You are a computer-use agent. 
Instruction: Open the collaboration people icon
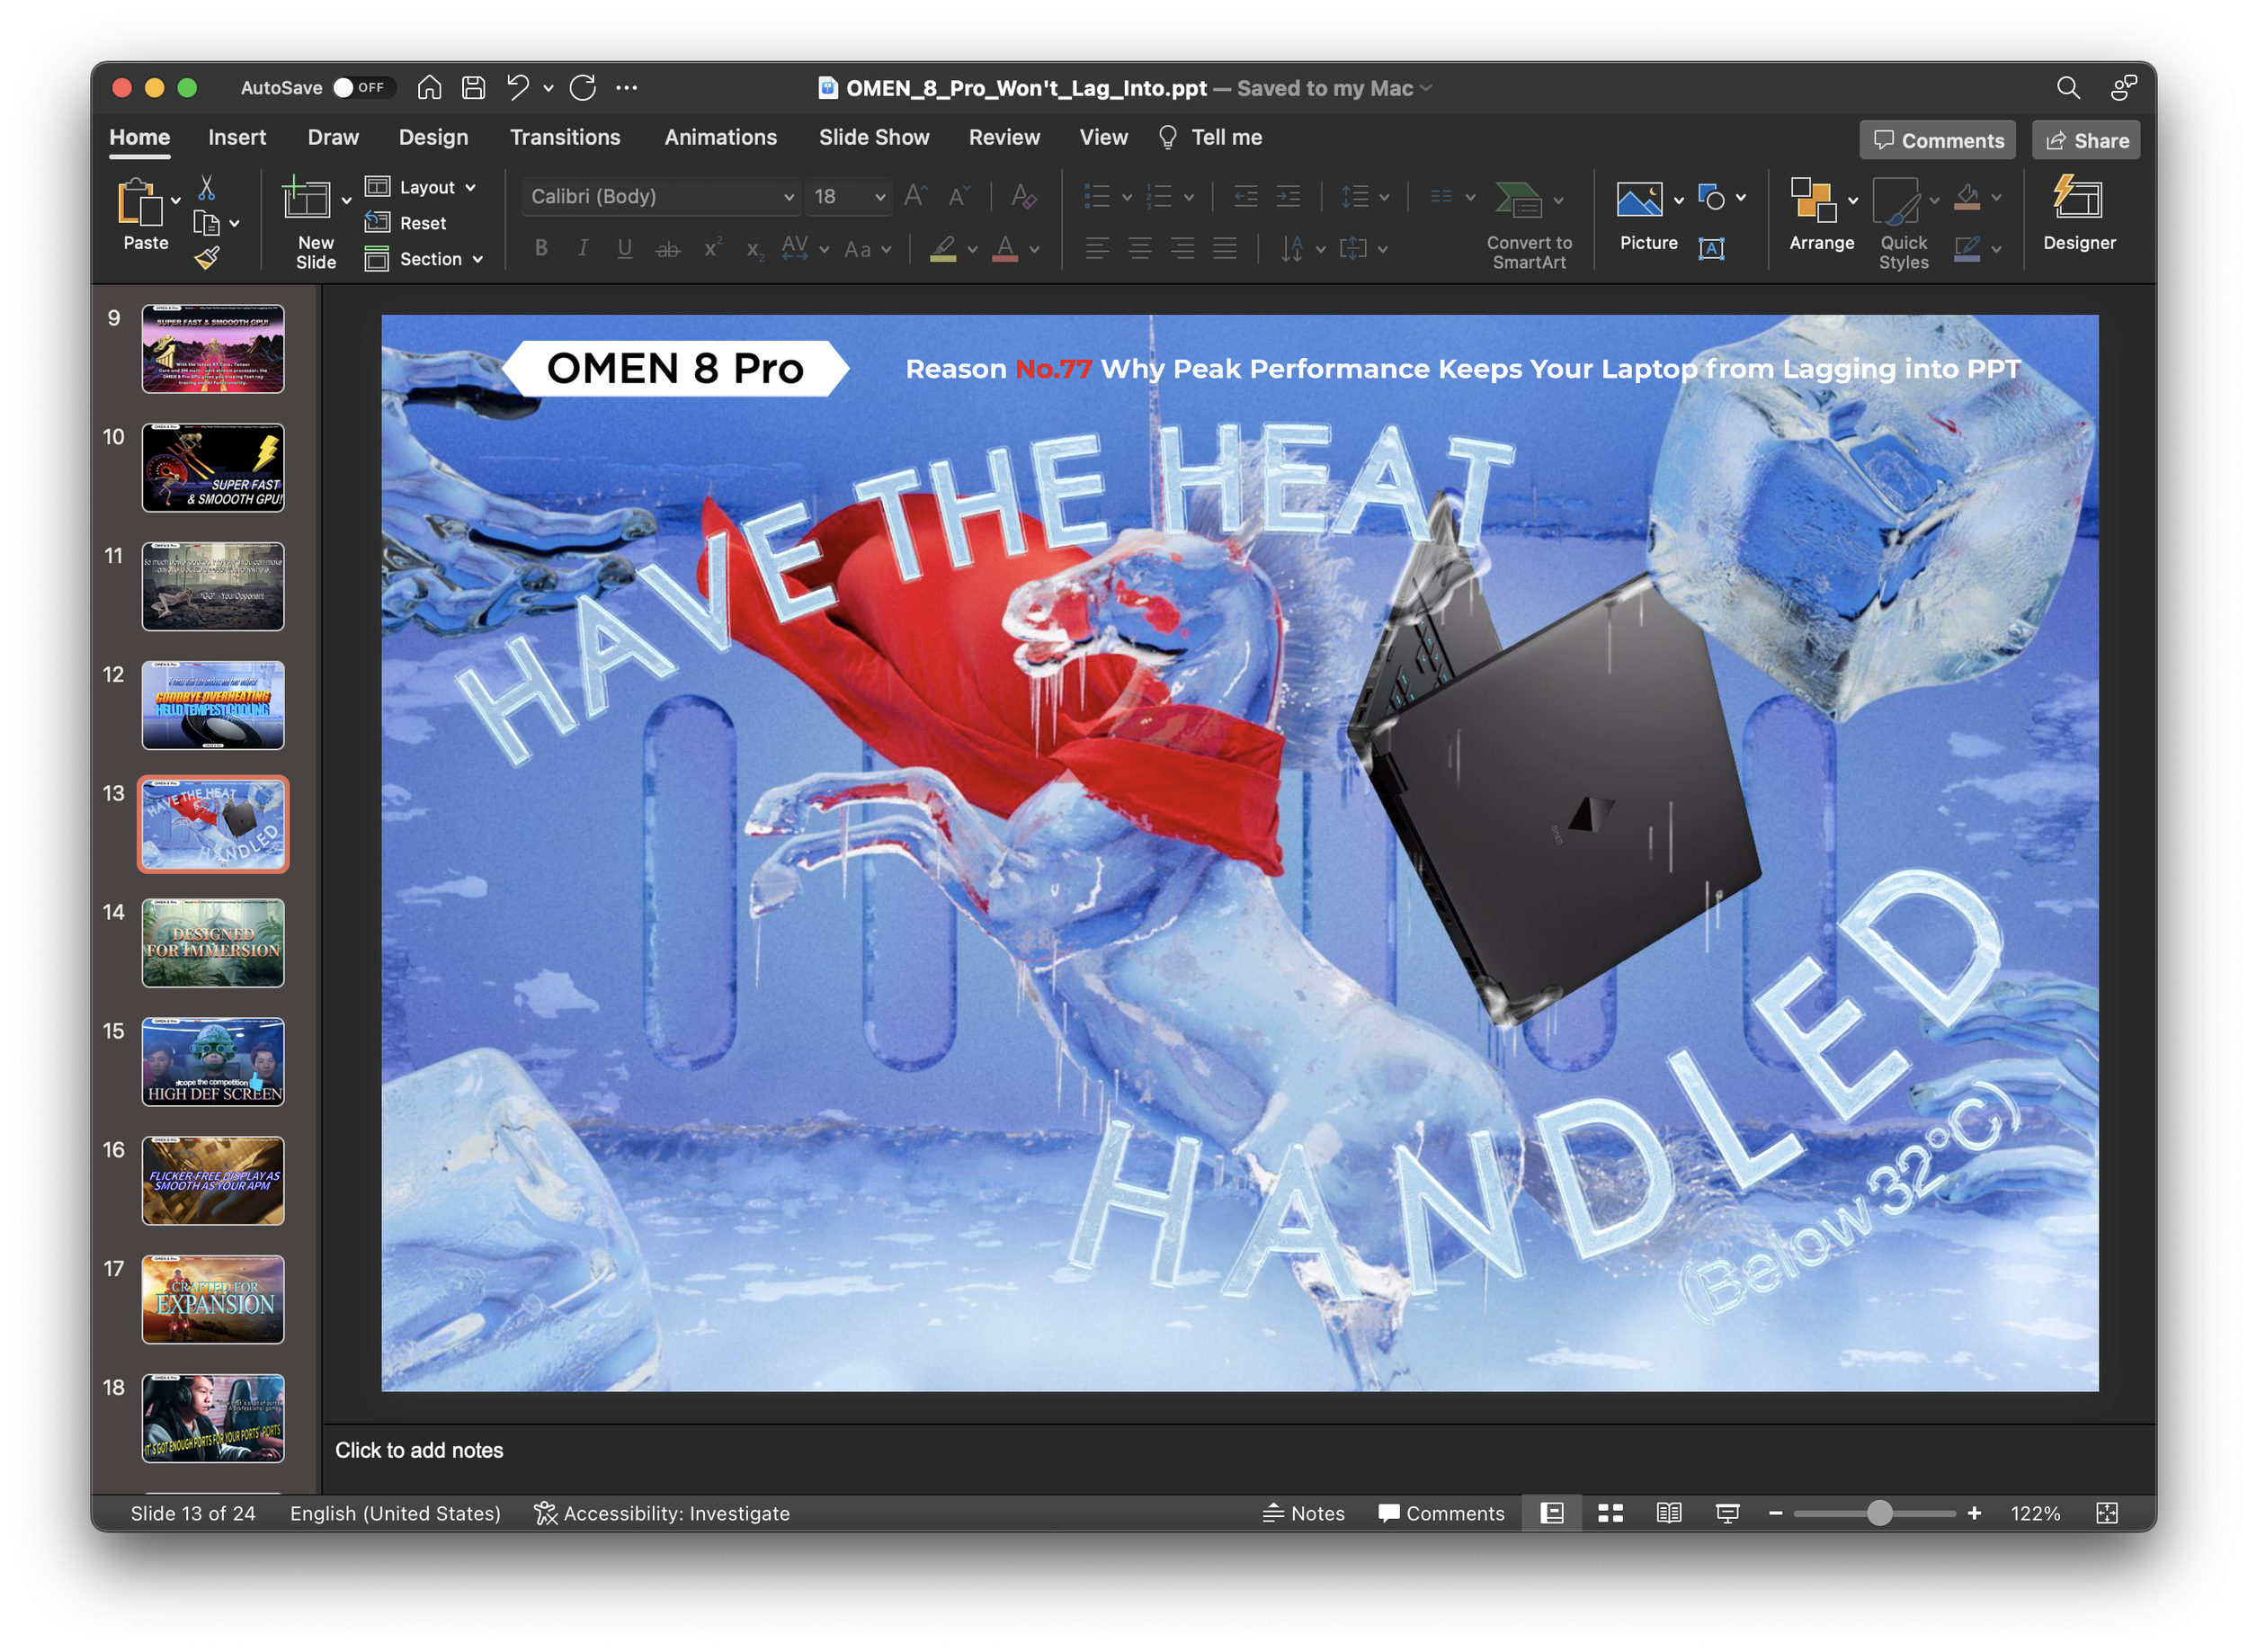tap(2123, 88)
